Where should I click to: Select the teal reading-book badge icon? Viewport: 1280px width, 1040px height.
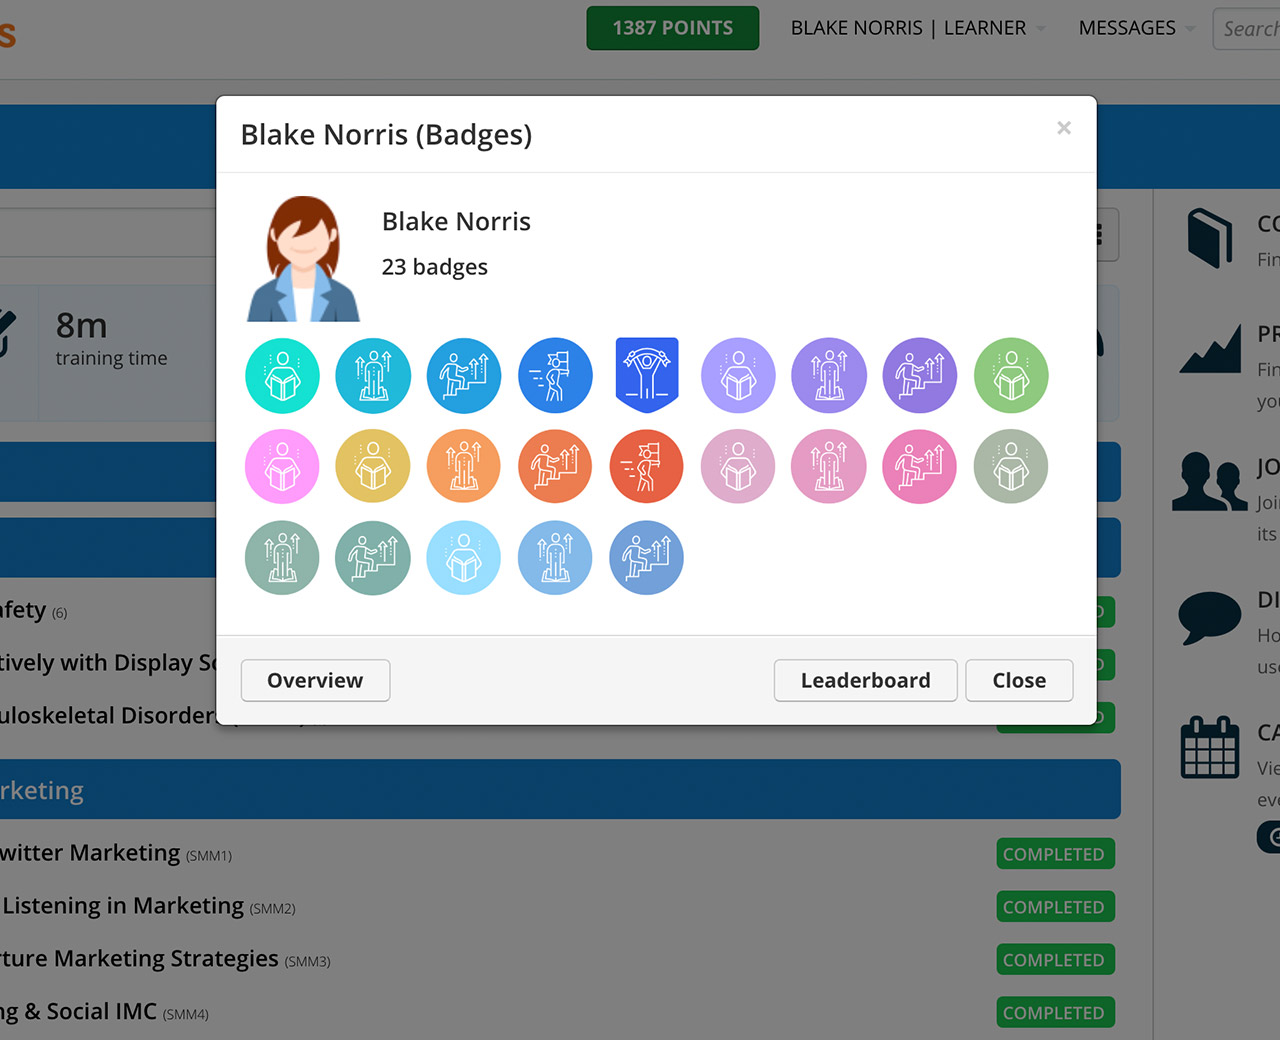point(282,375)
